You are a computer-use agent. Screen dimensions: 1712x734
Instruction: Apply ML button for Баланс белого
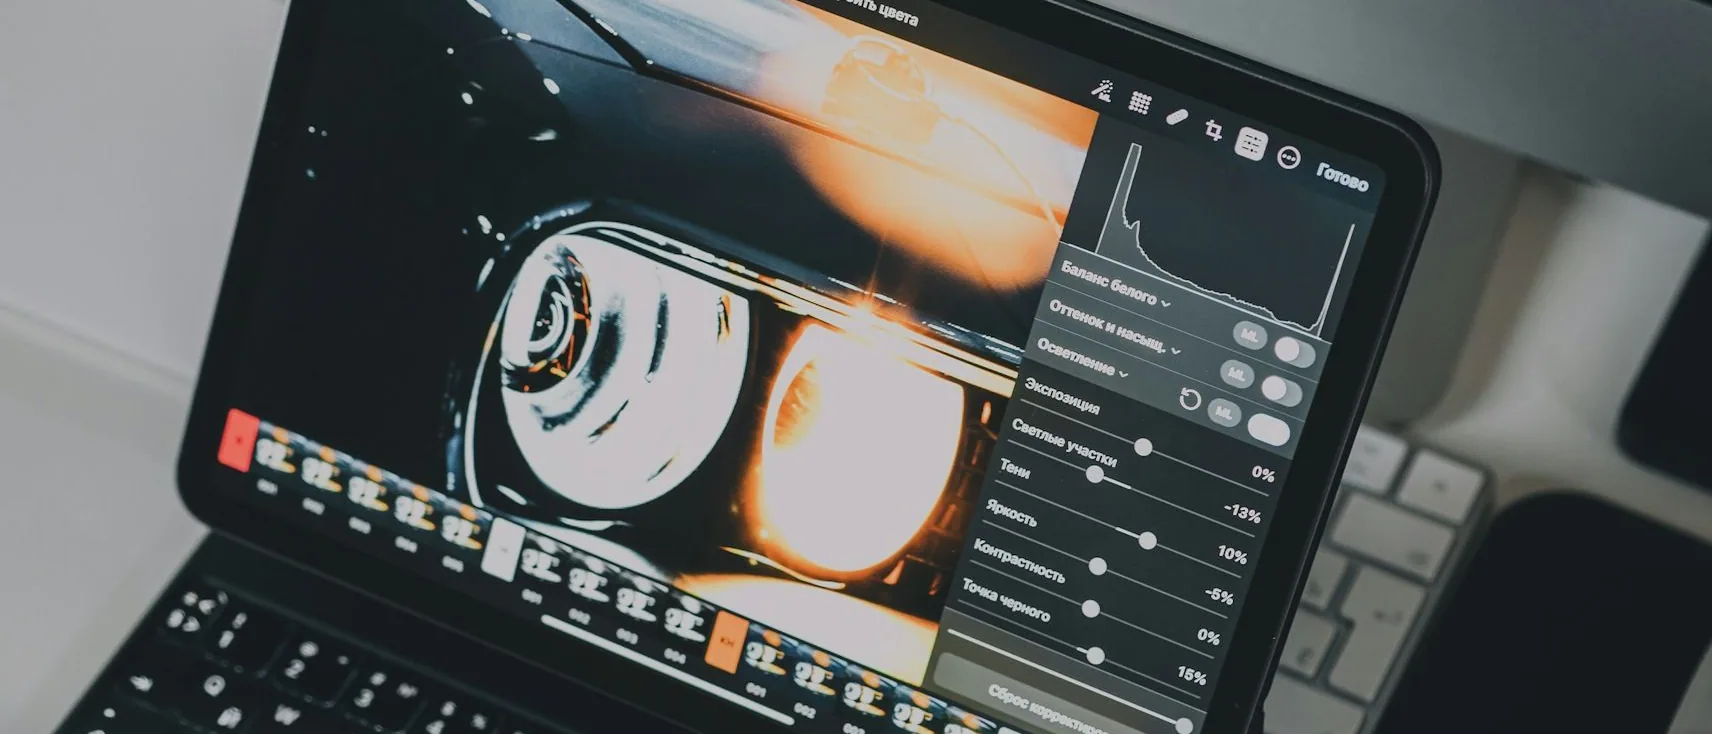tap(1249, 335)
